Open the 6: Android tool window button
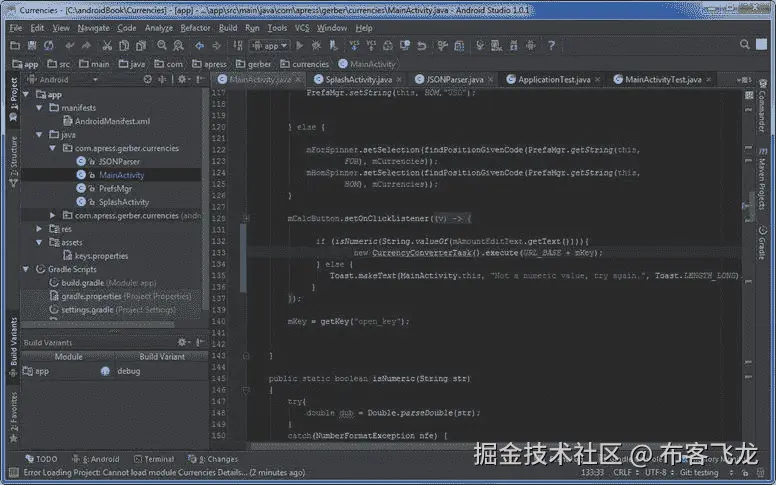 (x=96, y=459)
